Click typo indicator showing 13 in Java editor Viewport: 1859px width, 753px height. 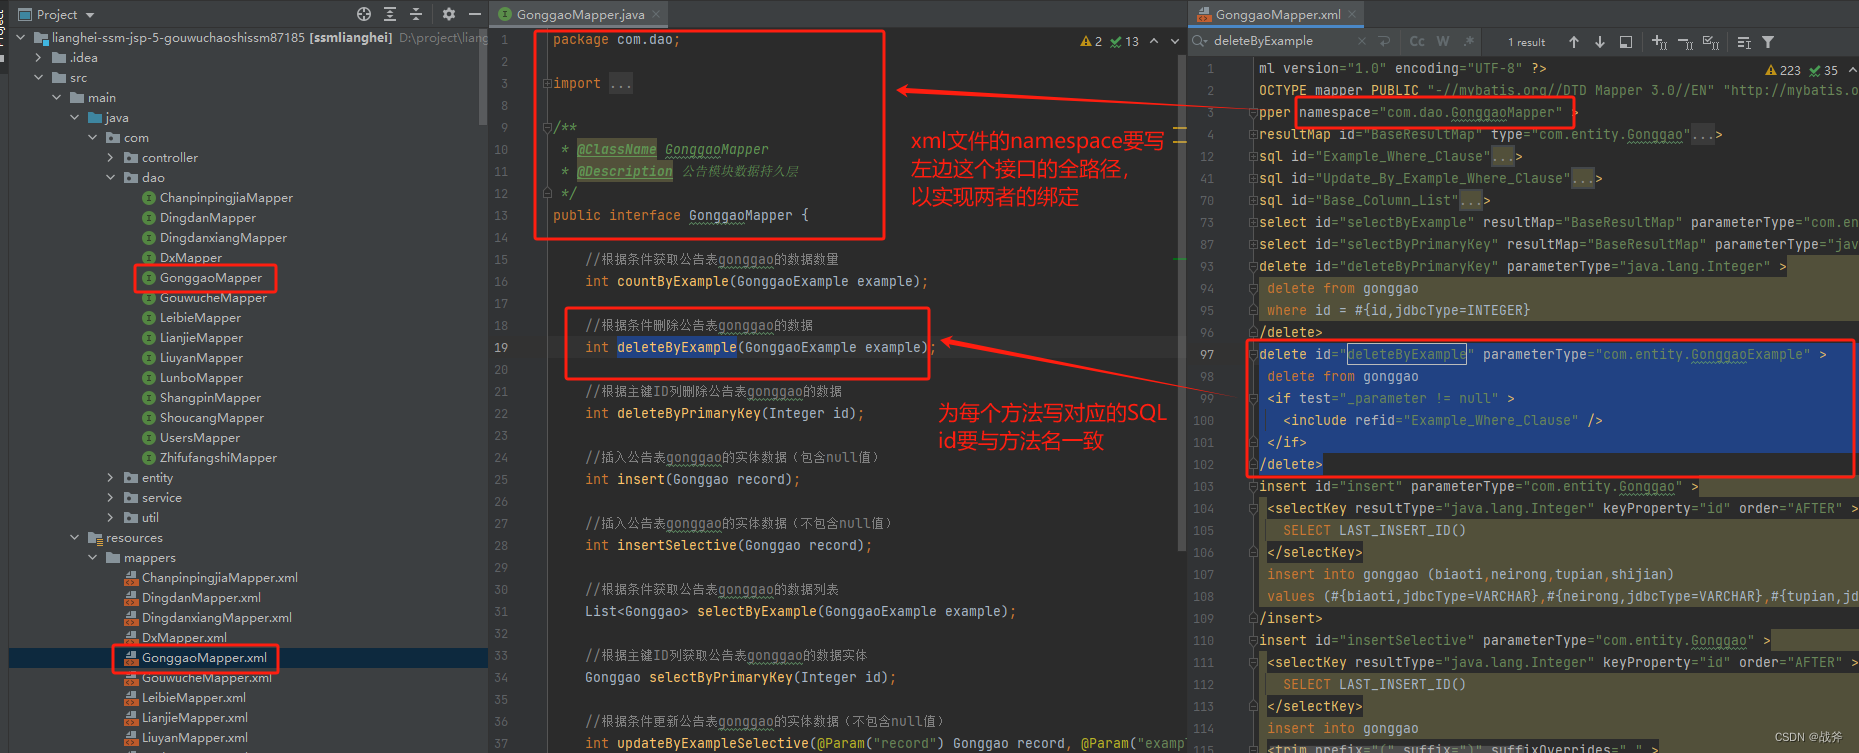(1125, 41)
